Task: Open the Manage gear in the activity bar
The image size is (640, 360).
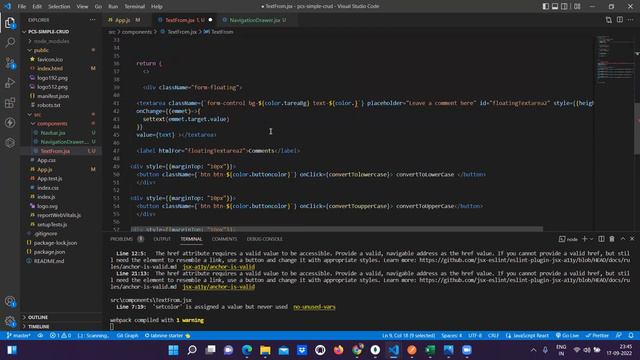Action: (x=10, y=321)
